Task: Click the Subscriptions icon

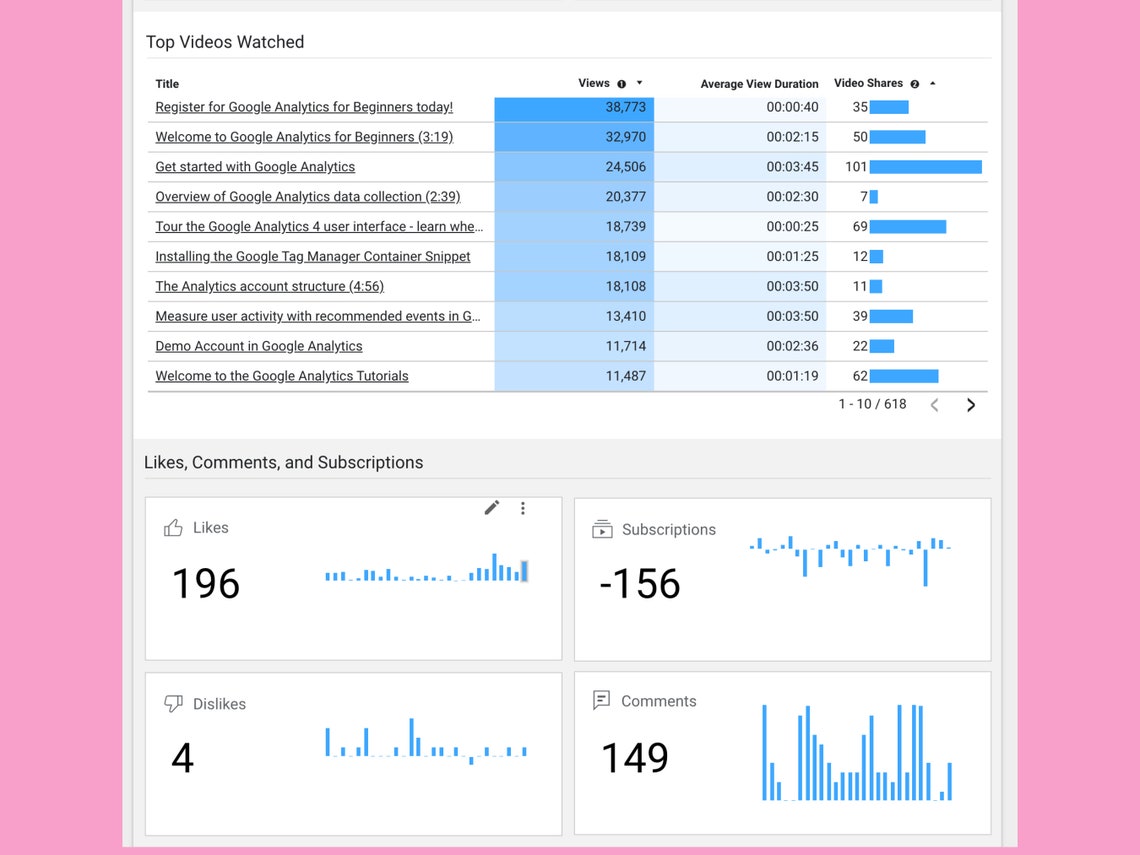Action: pyautogui.click(x=602, y=529)
